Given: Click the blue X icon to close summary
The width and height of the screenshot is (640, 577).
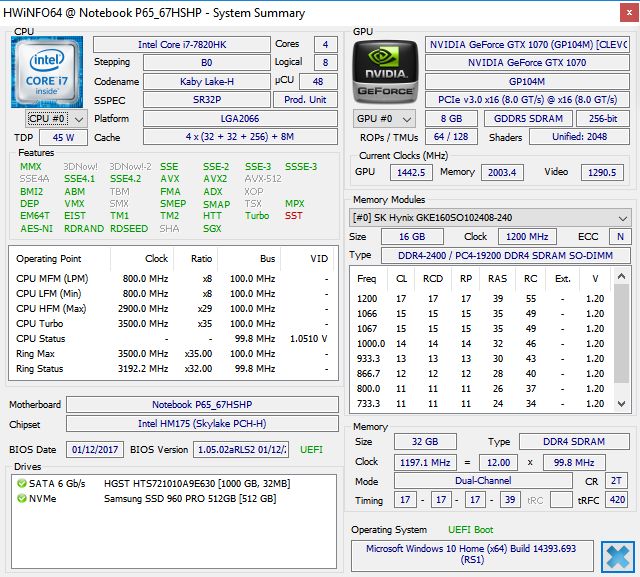Looking at the screenshot, I should [617, 555].
